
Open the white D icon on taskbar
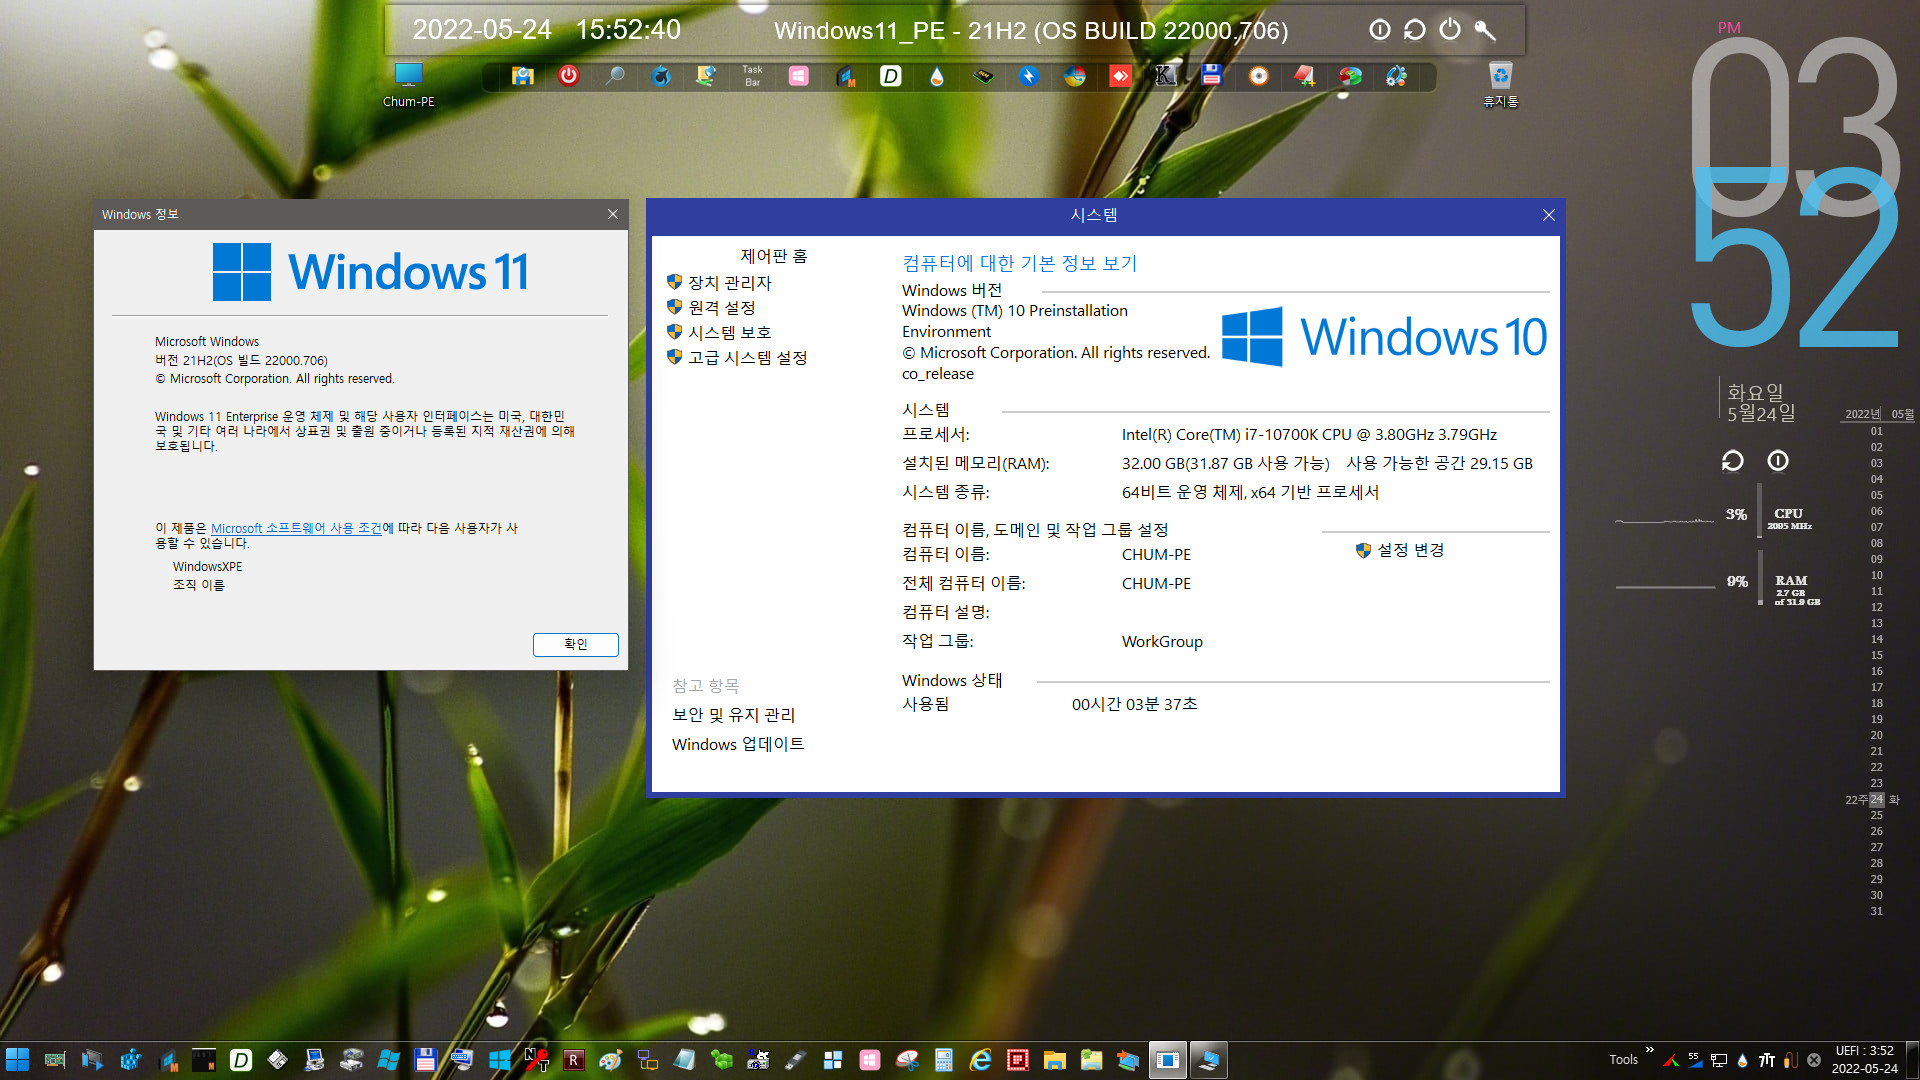tap(241, 1060)
